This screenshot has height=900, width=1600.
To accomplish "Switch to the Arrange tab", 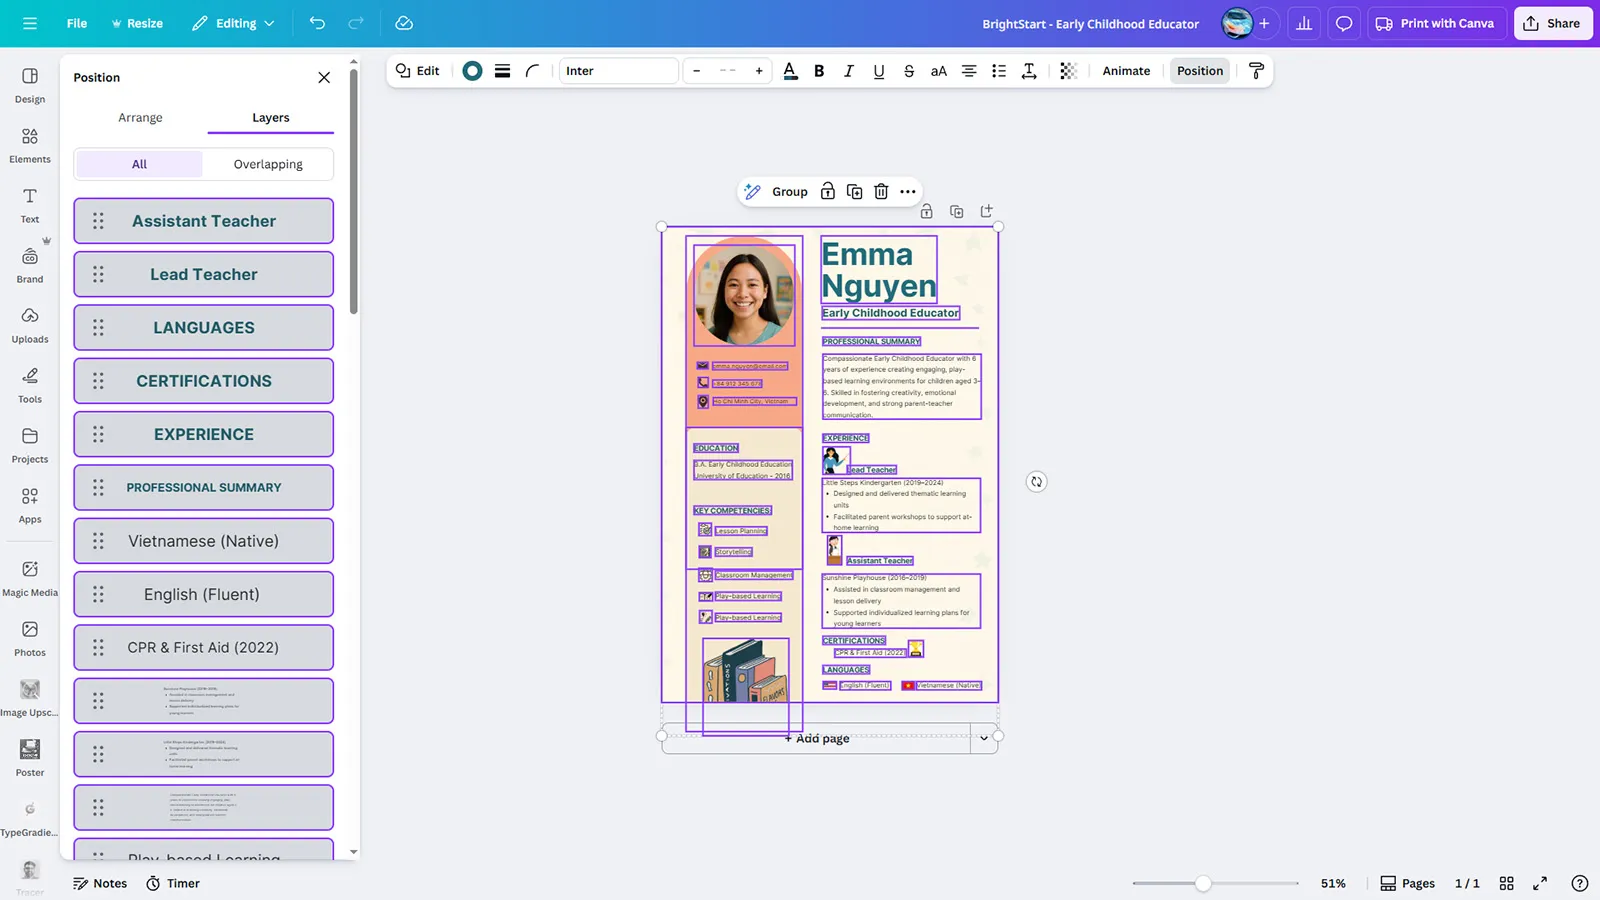I will [140, 118].
